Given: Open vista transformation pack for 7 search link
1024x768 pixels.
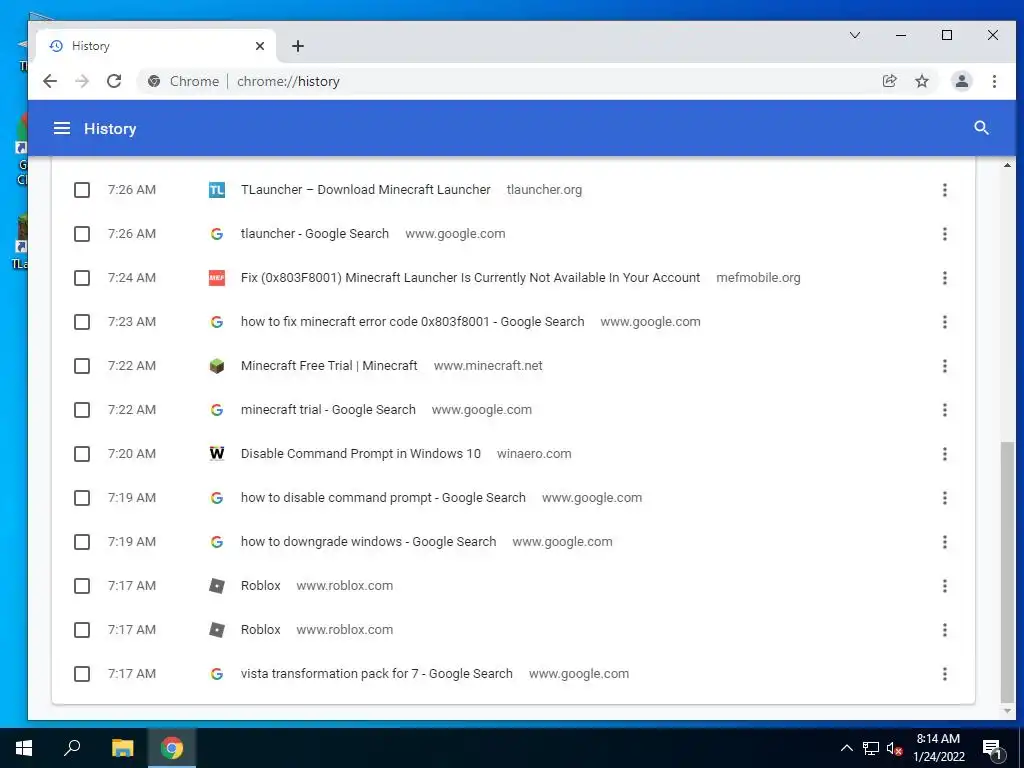Looking at the screenshot, I should (x=377, y=674).
